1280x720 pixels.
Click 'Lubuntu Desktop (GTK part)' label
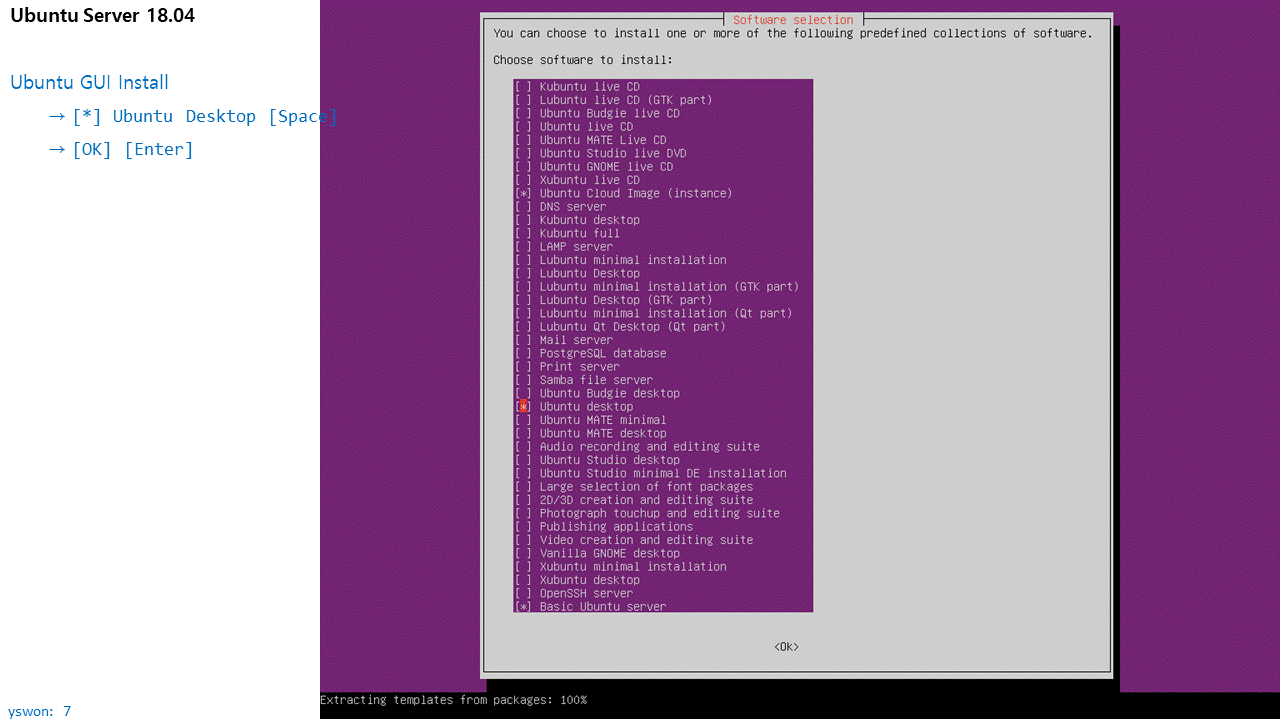tap(626, 300)
